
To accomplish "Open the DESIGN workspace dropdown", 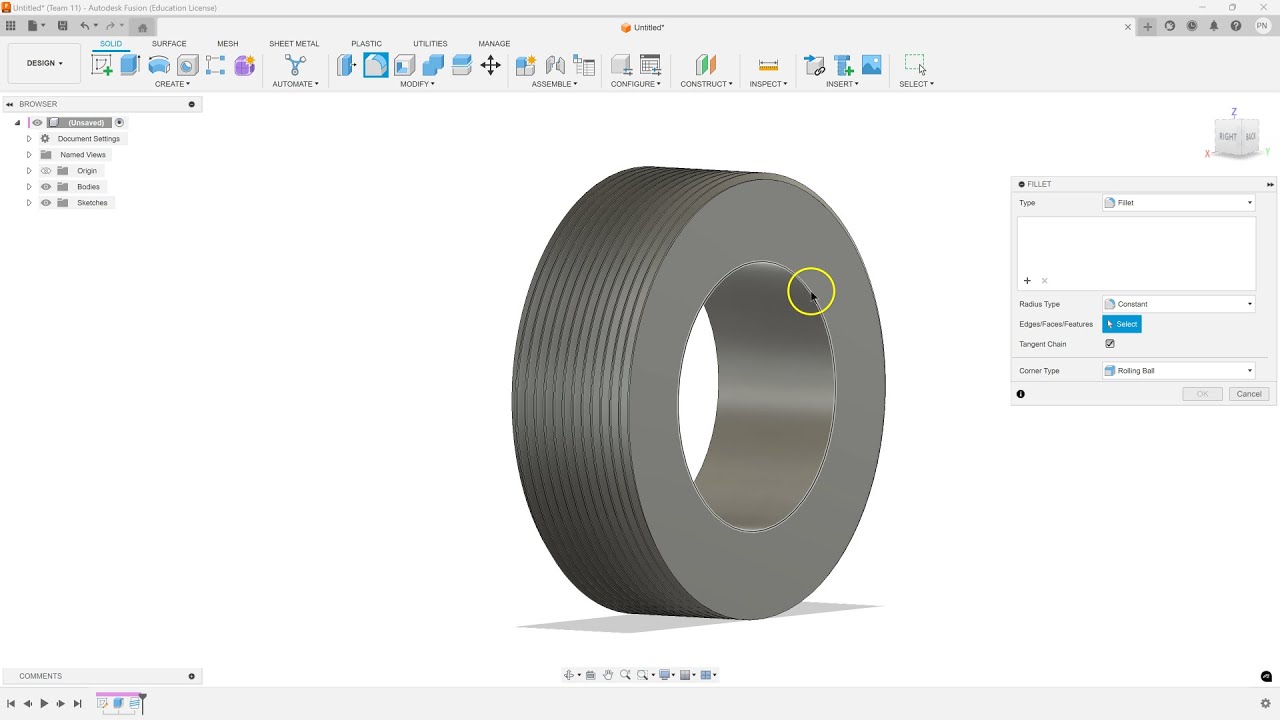I will click(44, 63).
